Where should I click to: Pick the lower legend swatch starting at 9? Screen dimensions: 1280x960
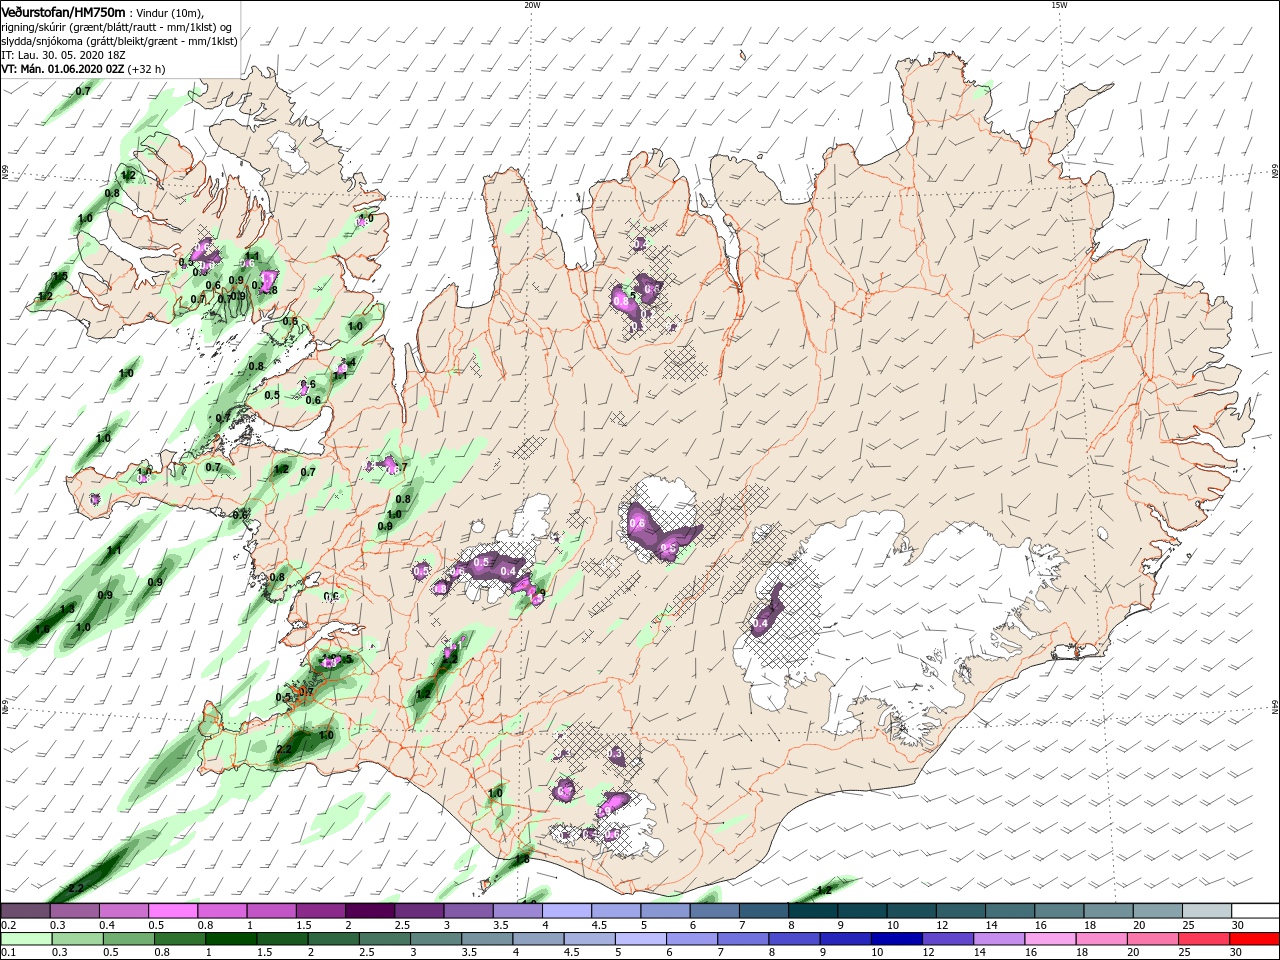(x=844, y=939)
